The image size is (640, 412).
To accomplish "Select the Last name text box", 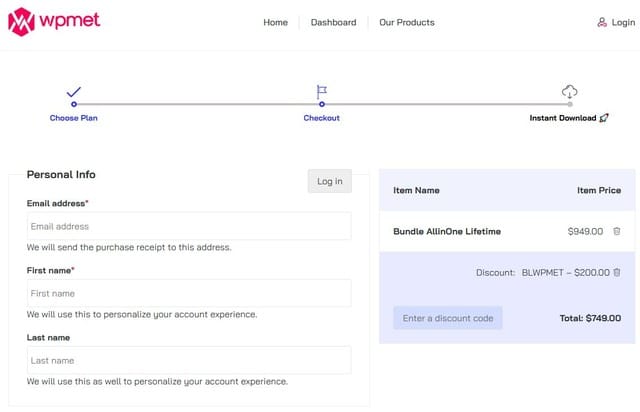I will pyautogui.click(x=189, y=360).
